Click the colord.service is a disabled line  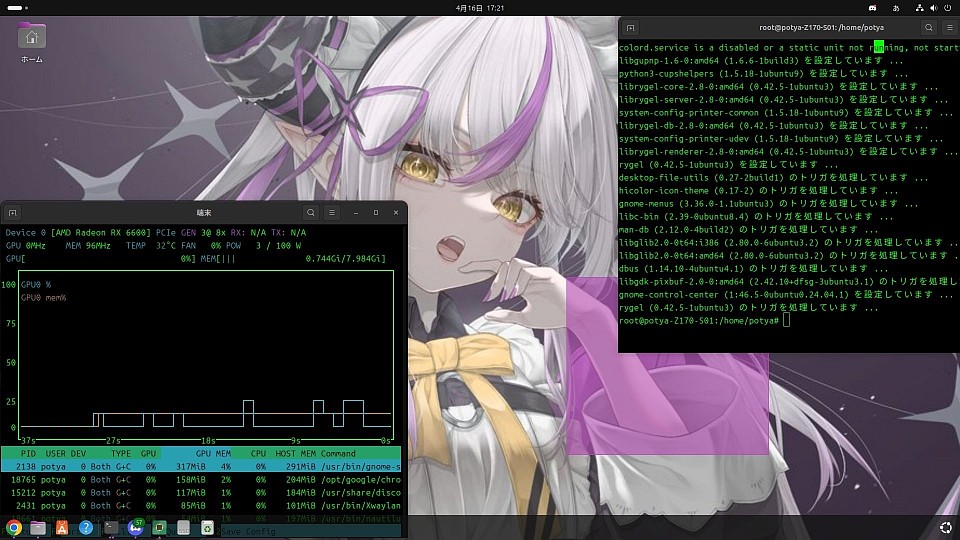tap(789, 47)
